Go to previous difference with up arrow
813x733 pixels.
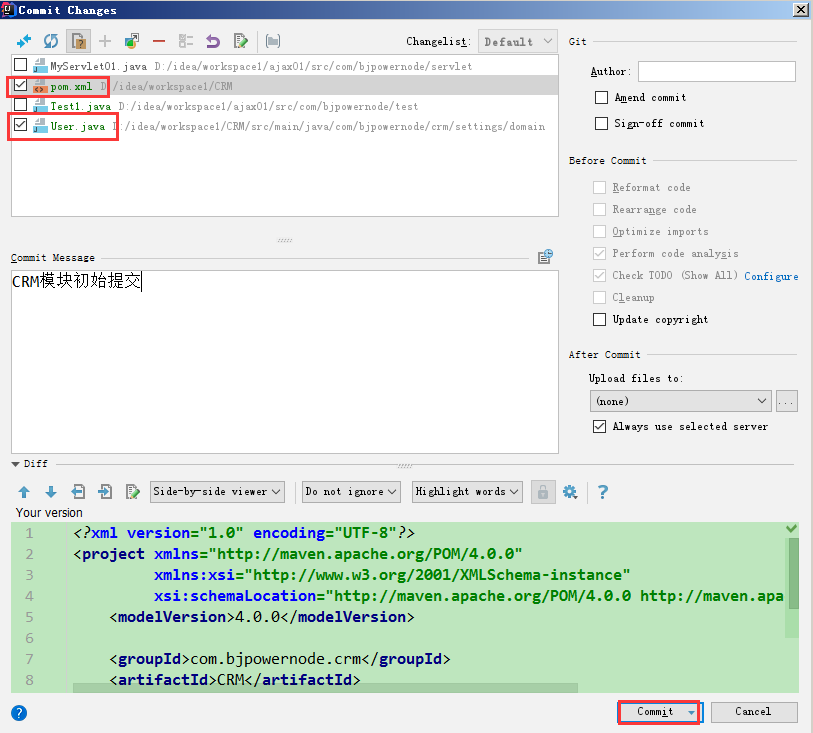click(24, 491)
